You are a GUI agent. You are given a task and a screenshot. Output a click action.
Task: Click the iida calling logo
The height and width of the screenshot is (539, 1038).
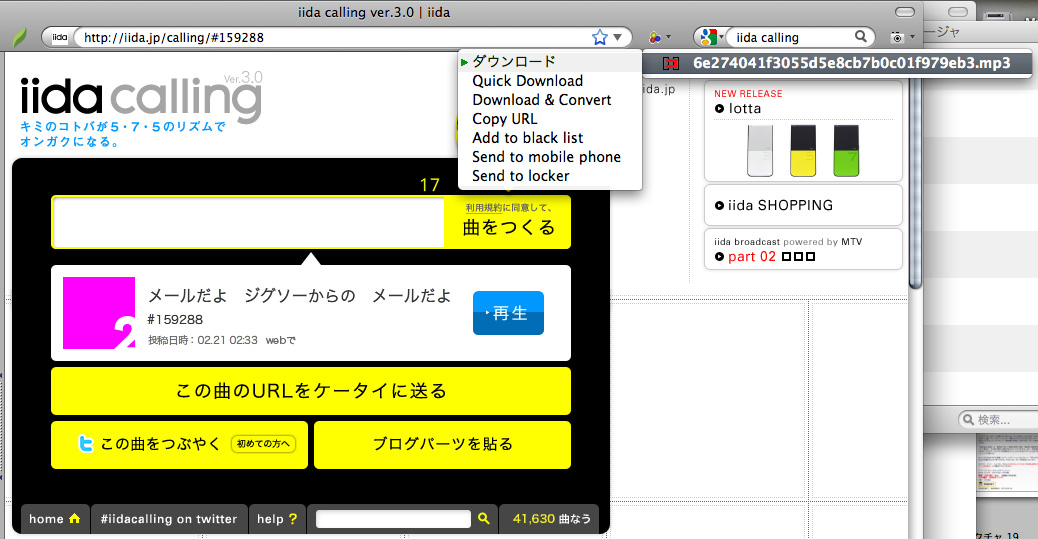(140, 98)
